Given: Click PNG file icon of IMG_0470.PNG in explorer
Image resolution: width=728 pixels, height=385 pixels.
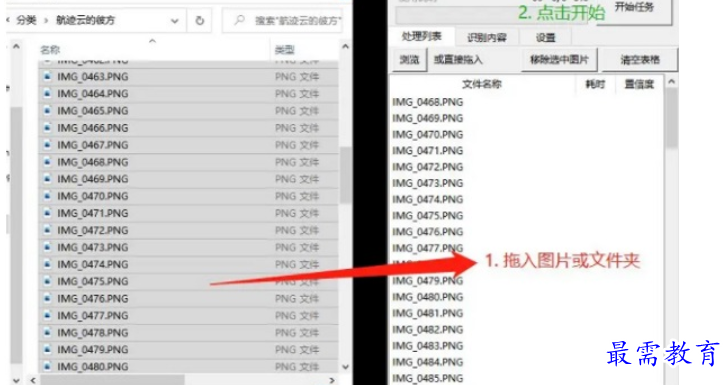Looking at the screenshot, I should coord(47,196).
